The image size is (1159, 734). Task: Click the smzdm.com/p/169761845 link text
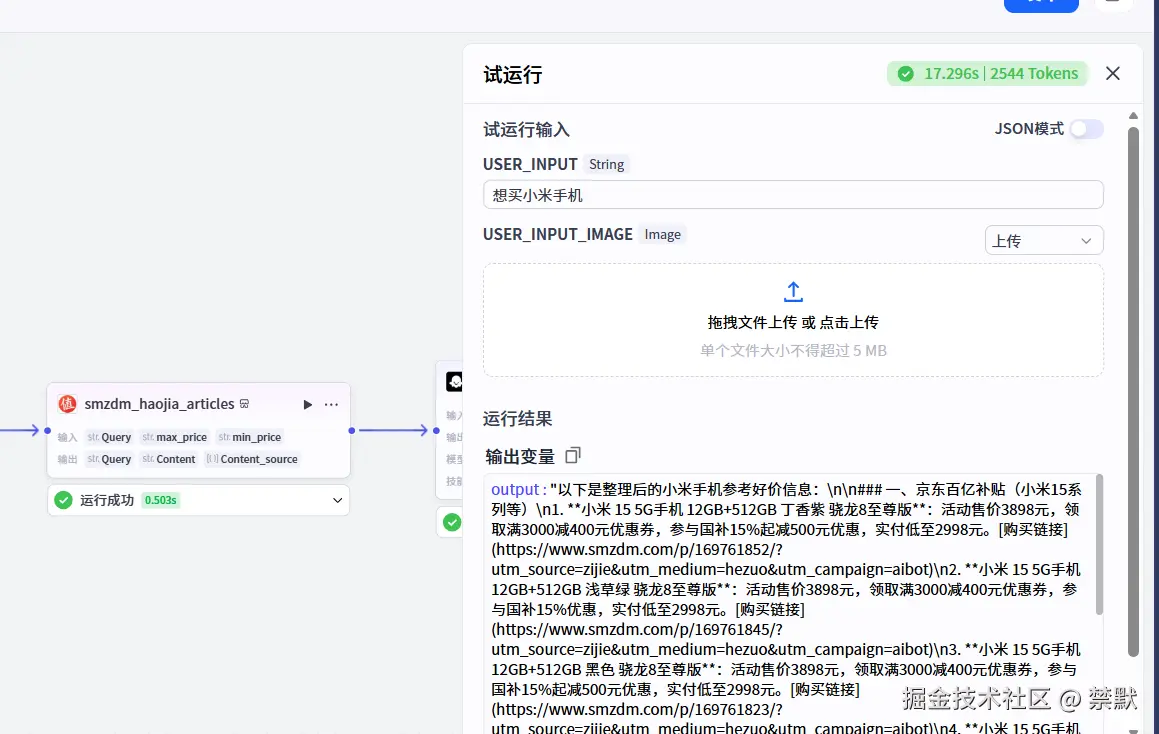click(636, 630)
